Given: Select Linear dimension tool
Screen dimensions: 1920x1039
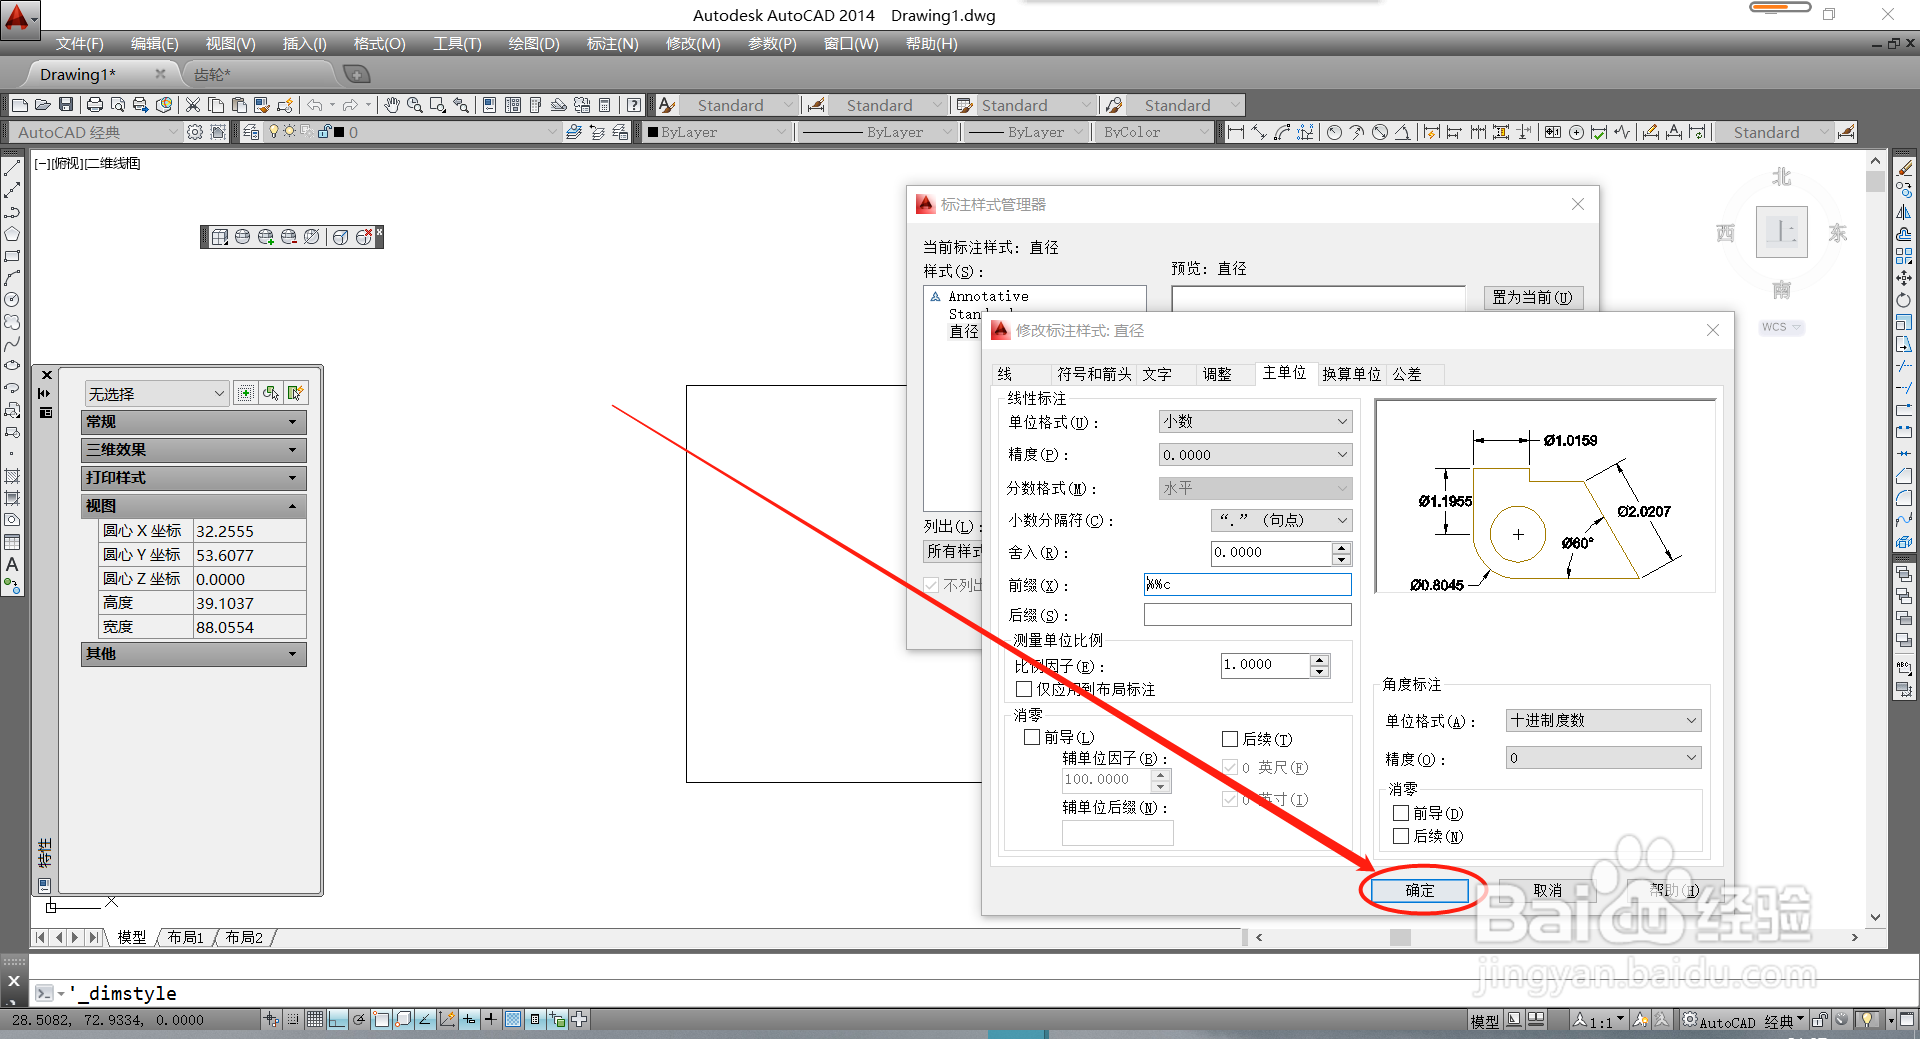Looking at the screenshot, I should click(1236, 132).
